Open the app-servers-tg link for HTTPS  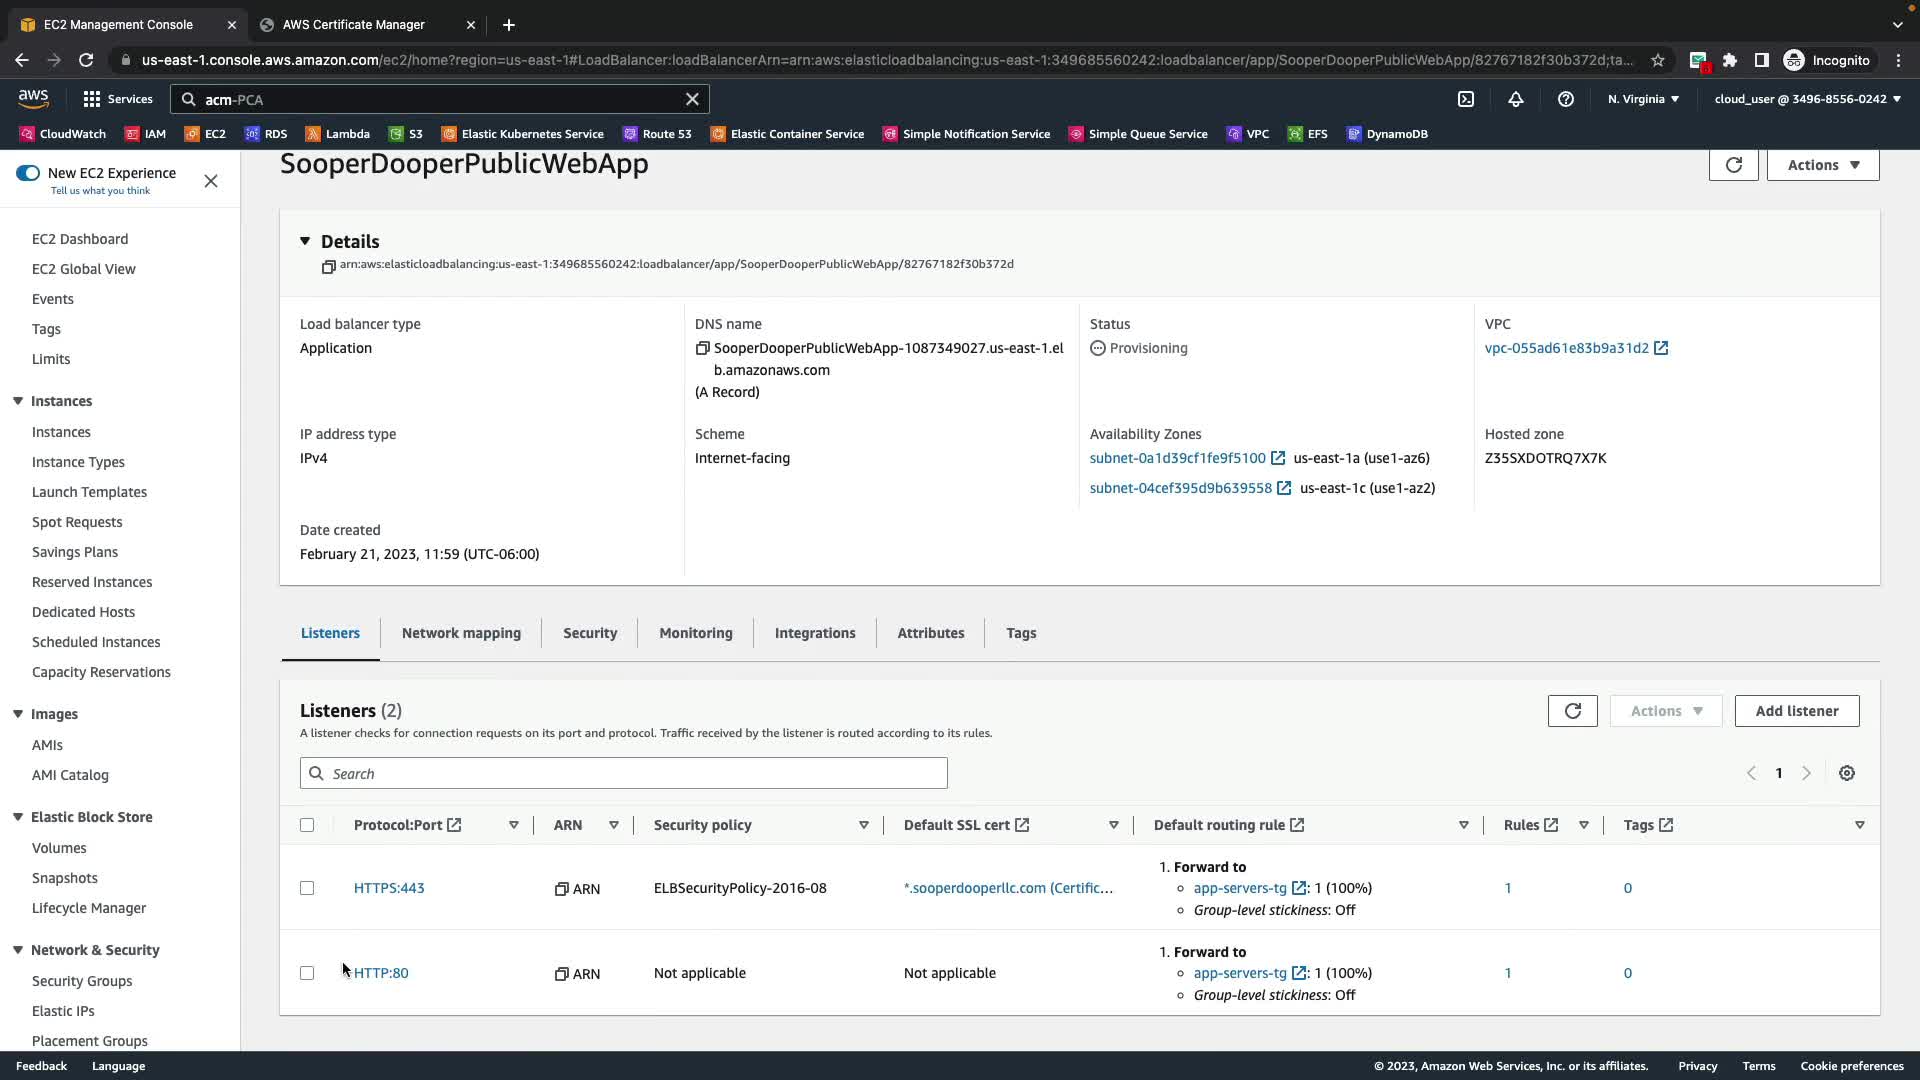[1240, 888]
